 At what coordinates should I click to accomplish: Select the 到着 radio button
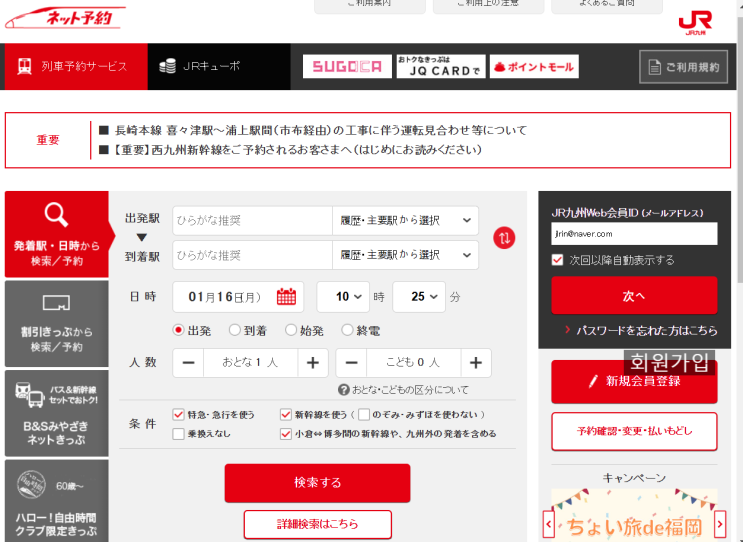click(x=235, y=330)
